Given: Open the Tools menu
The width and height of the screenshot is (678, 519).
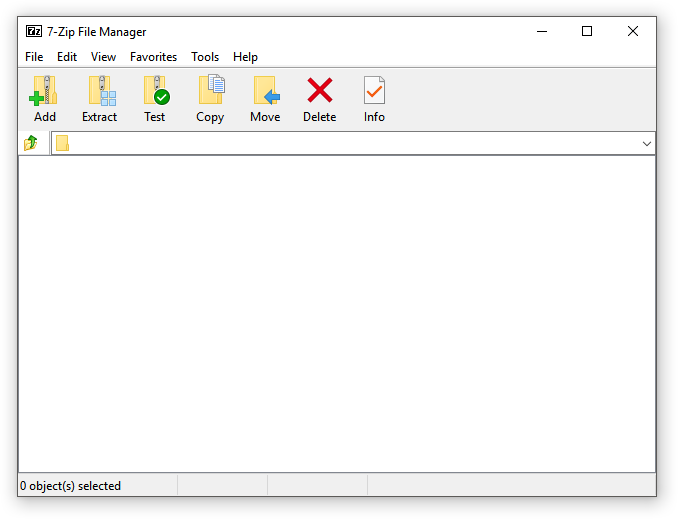Looking at the screenshot, I should point(205,57).
